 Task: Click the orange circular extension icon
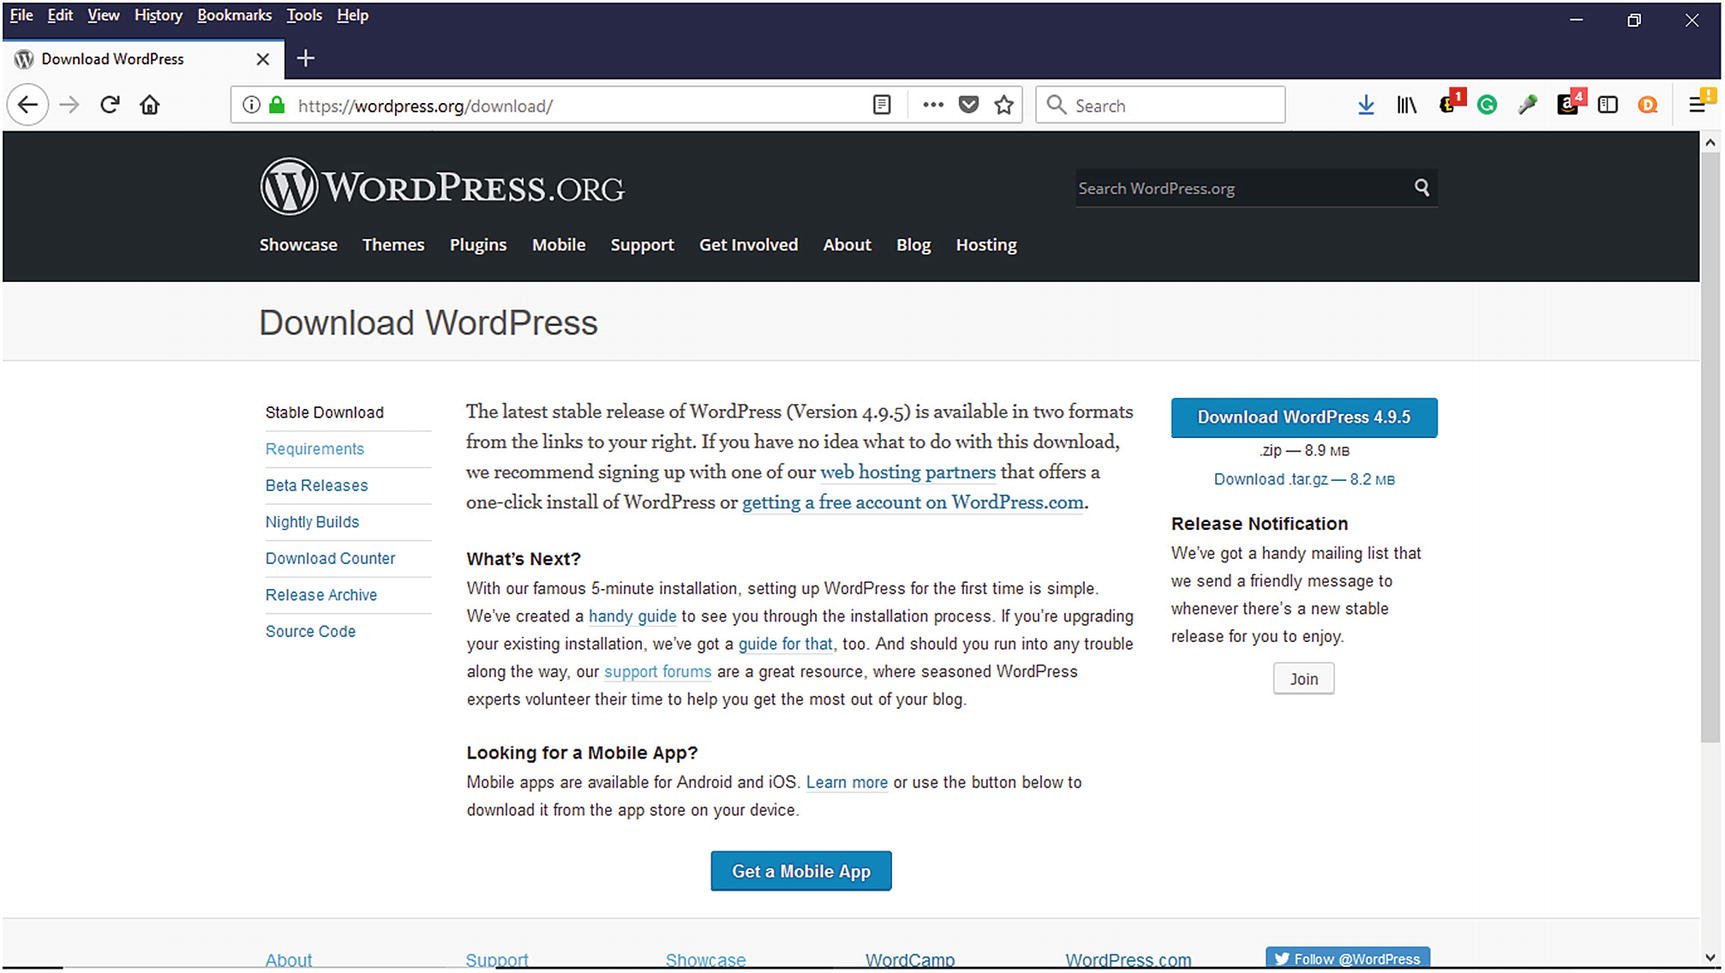coord(1648,105)
